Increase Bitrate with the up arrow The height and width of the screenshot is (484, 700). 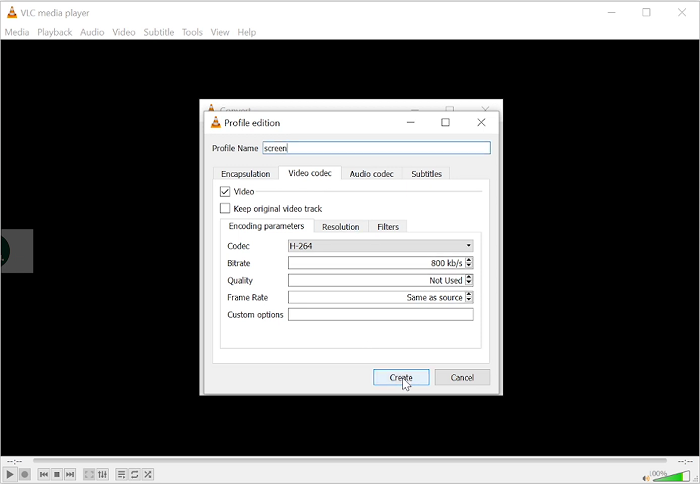coord(469,260)
